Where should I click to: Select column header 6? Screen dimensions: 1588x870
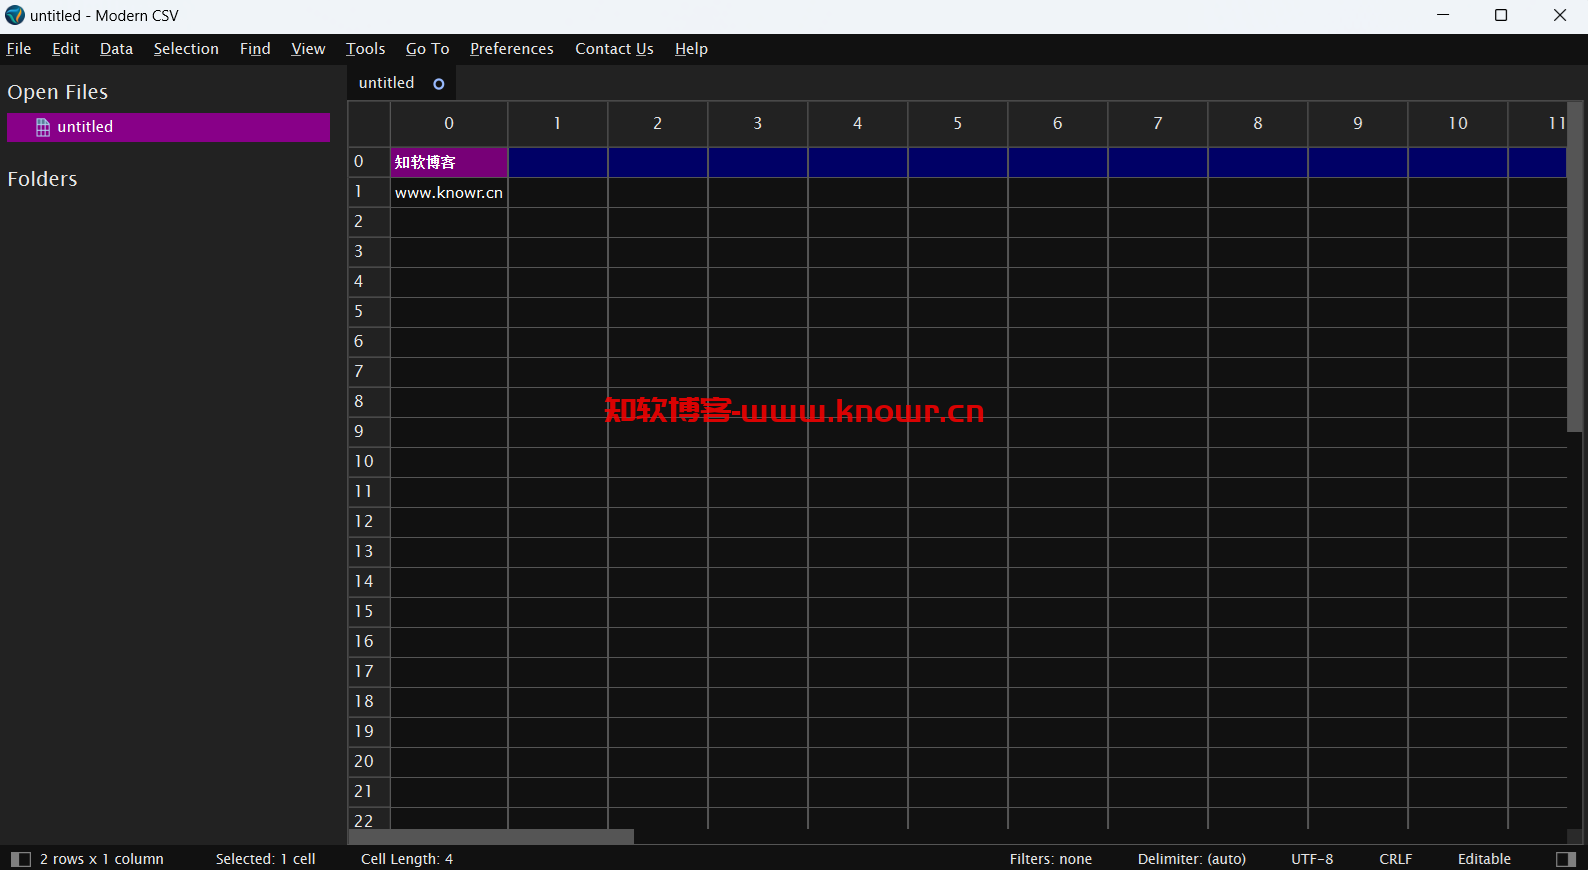click(1058, 123)
